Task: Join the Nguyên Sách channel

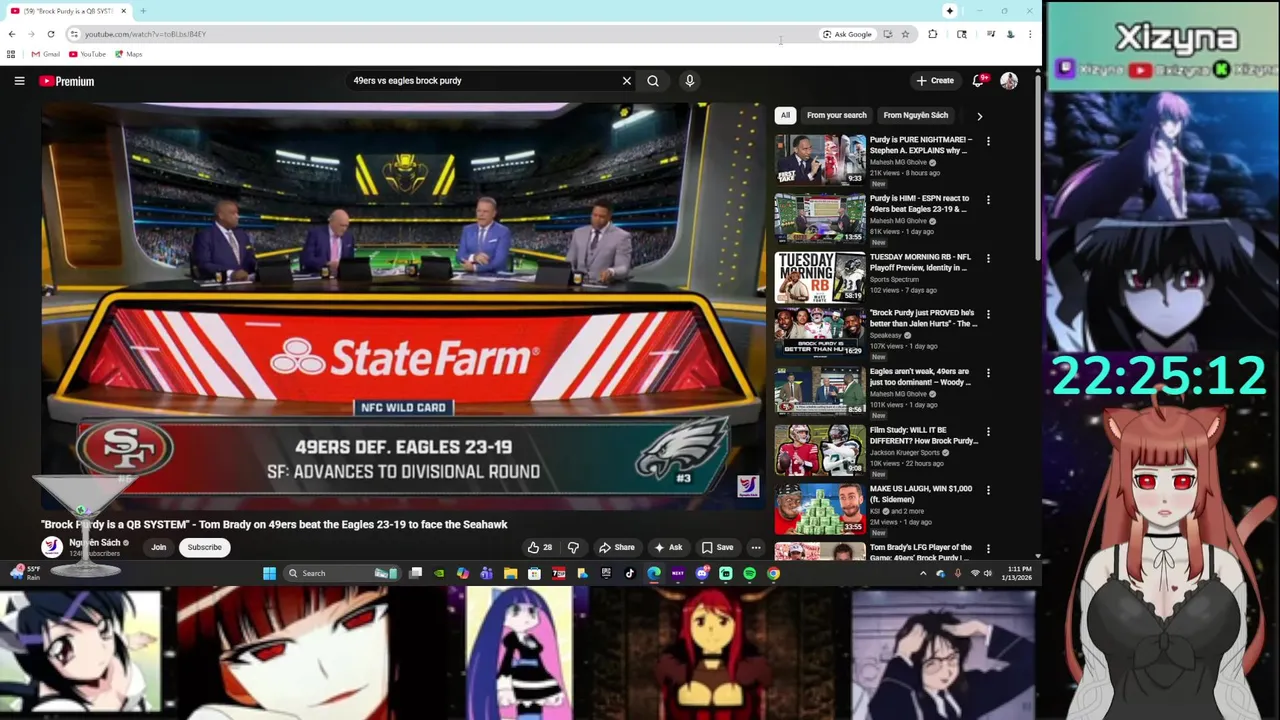Action: [x=158, y=547]
